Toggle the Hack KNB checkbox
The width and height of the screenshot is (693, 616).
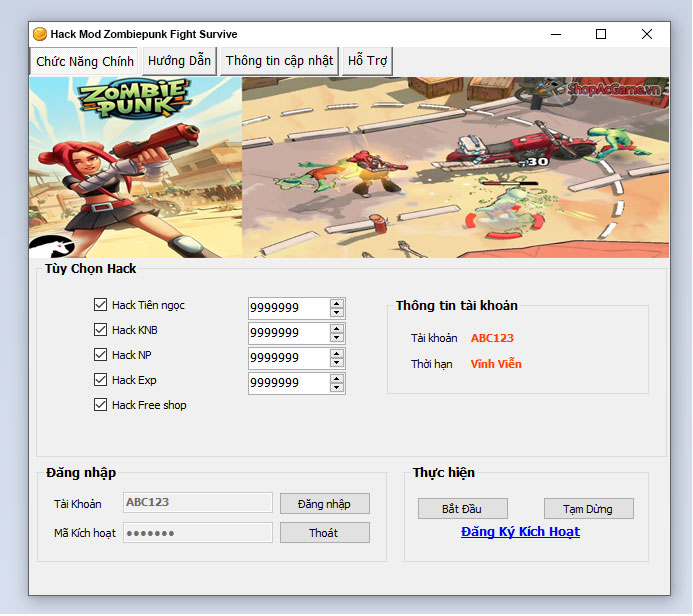tap(100, 330)
